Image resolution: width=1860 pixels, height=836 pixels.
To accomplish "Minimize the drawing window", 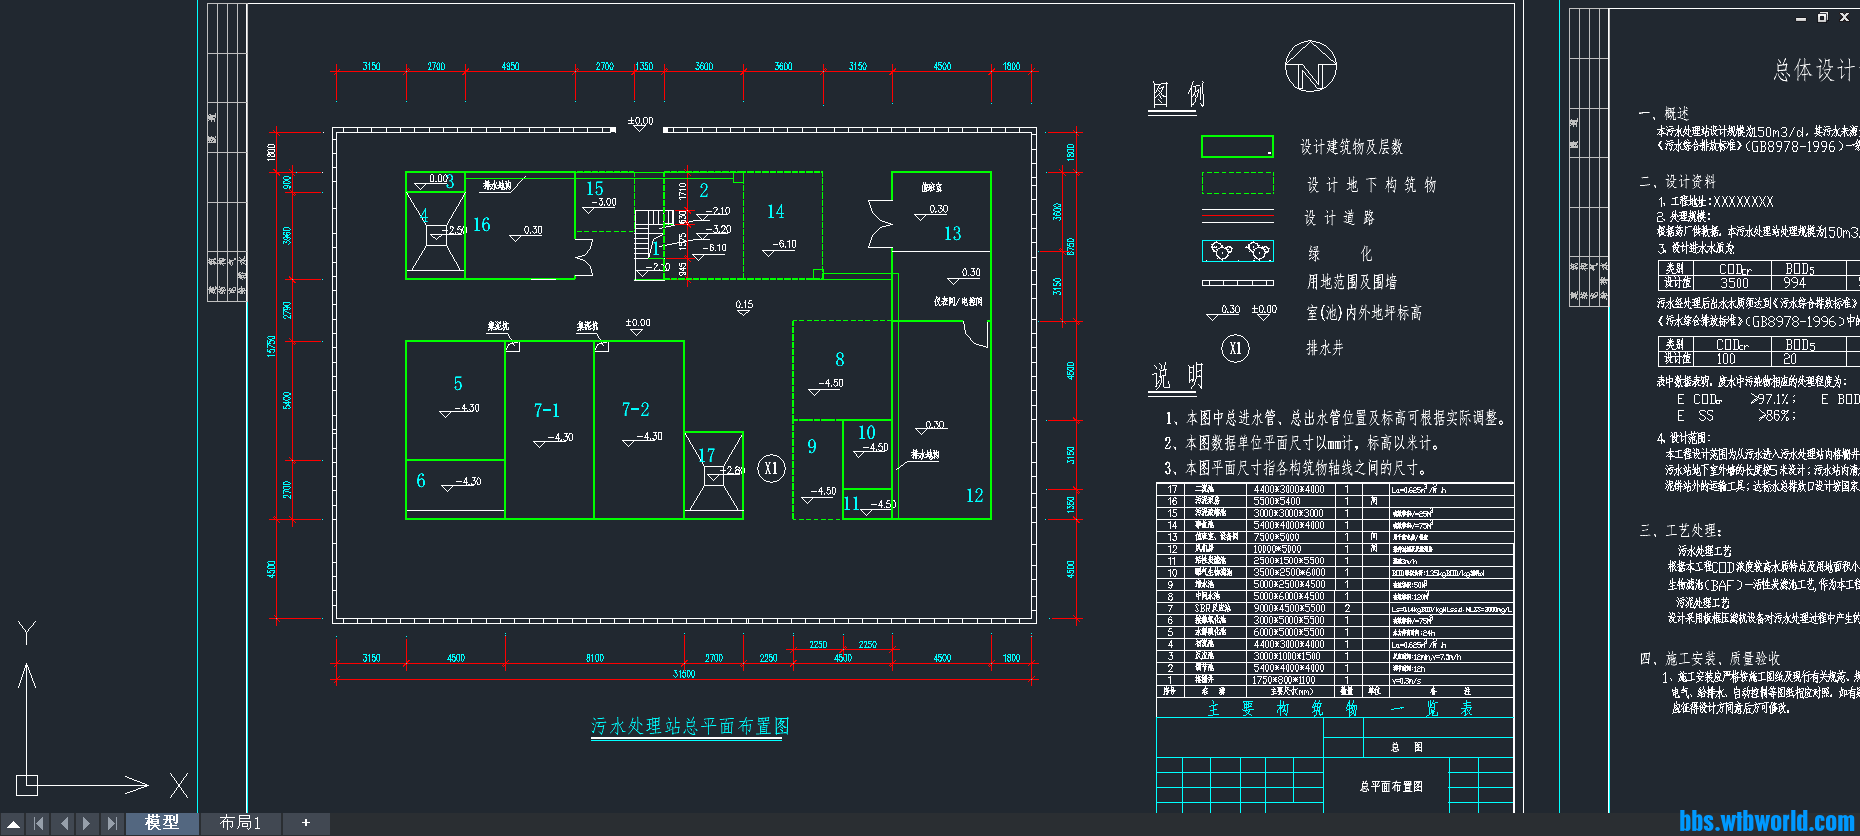I will pos(1800,18).
